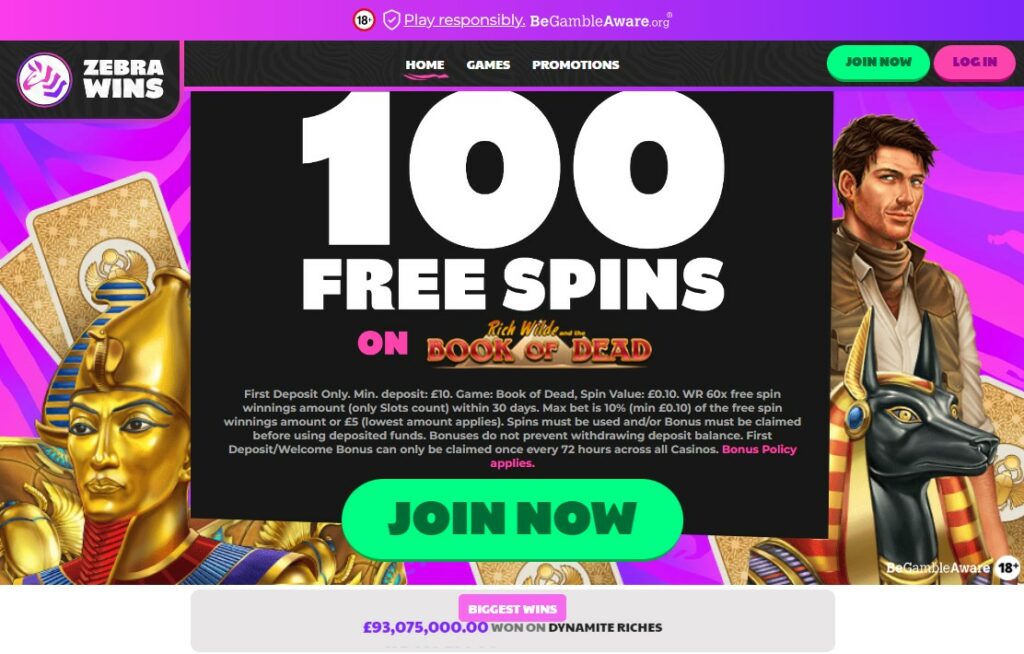Viewport: 1024px width, 654px height.
Task: Click the 18+ badge at bottom right of banner
Action: tap(1007, 567)
